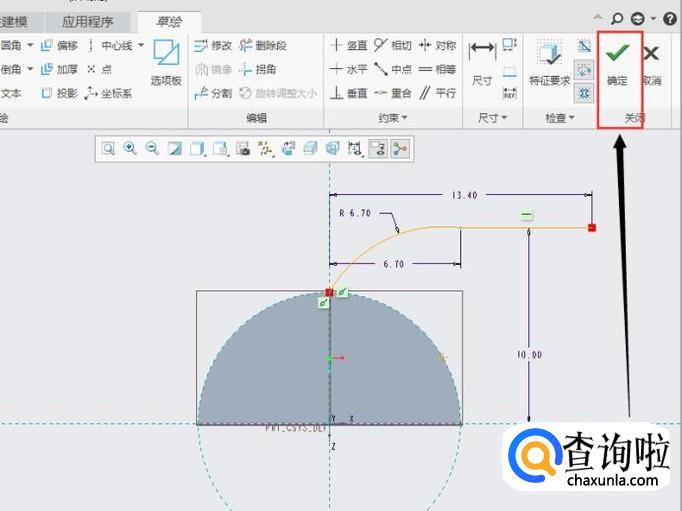Expand the 约束 constraint group dropdown

click(393, 118)
